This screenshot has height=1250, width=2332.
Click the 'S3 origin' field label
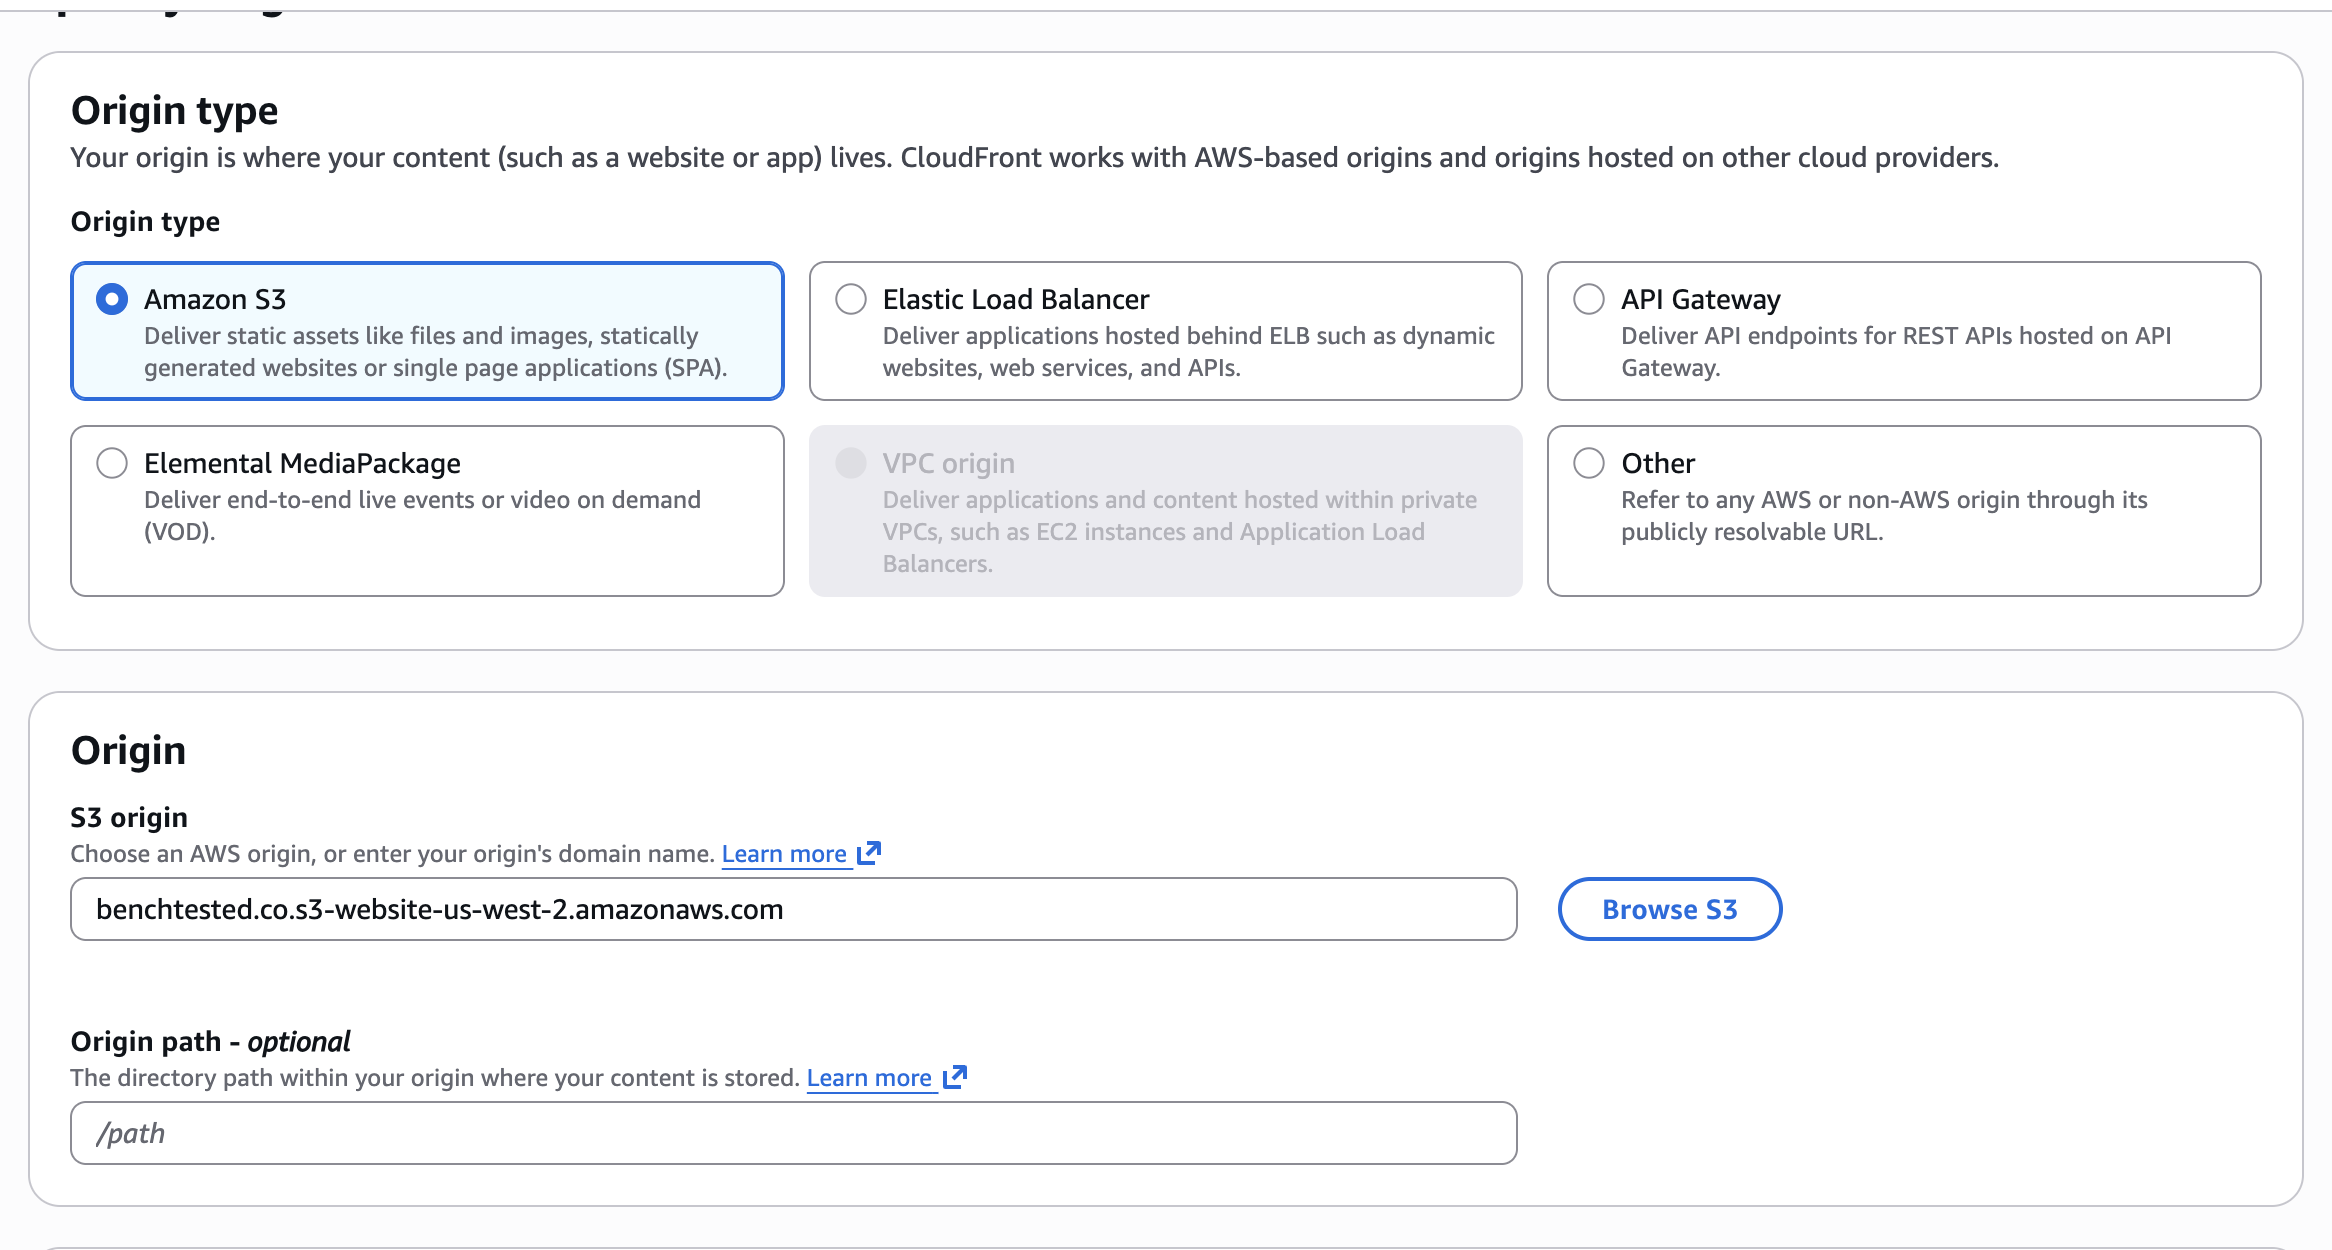pyautogui.click(x=129, y=817)
